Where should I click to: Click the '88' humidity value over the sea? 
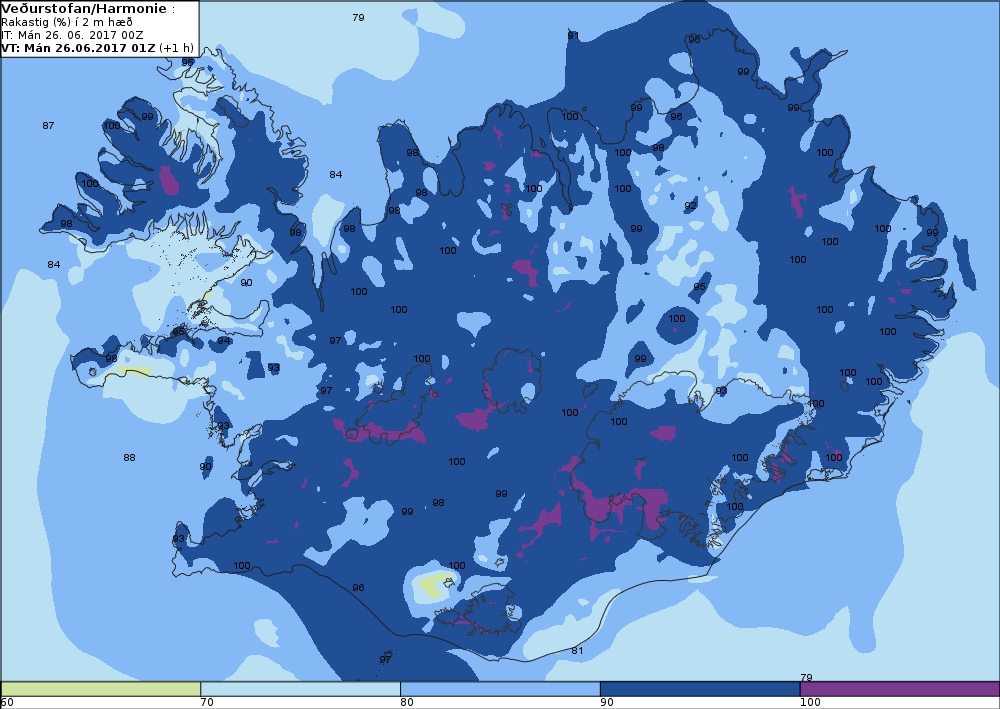click(129, 457)
